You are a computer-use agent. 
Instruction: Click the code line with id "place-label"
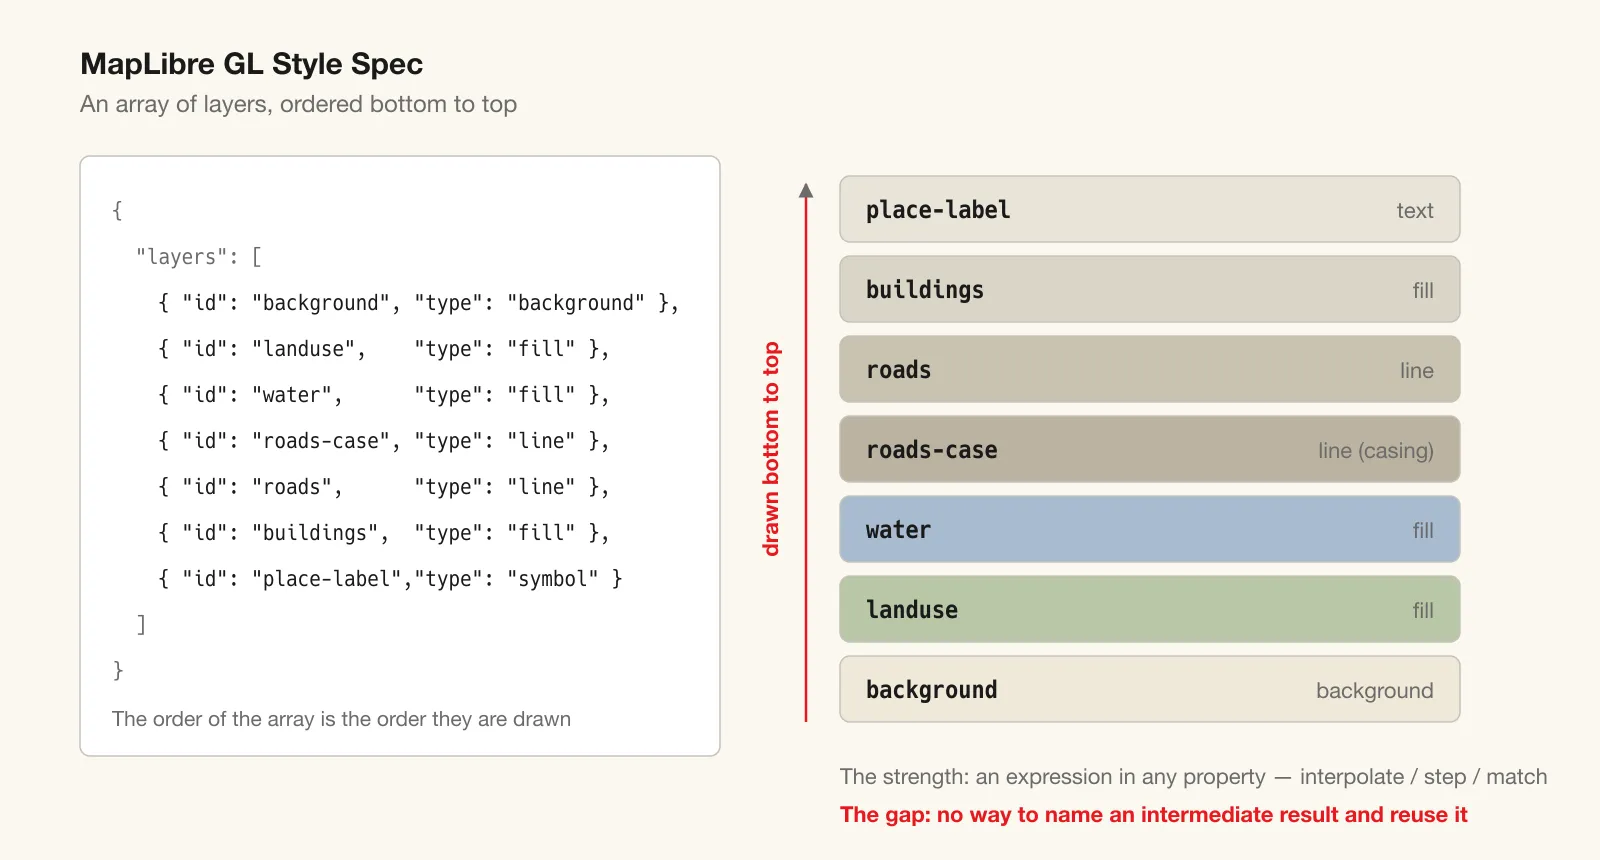coord(390,579)
